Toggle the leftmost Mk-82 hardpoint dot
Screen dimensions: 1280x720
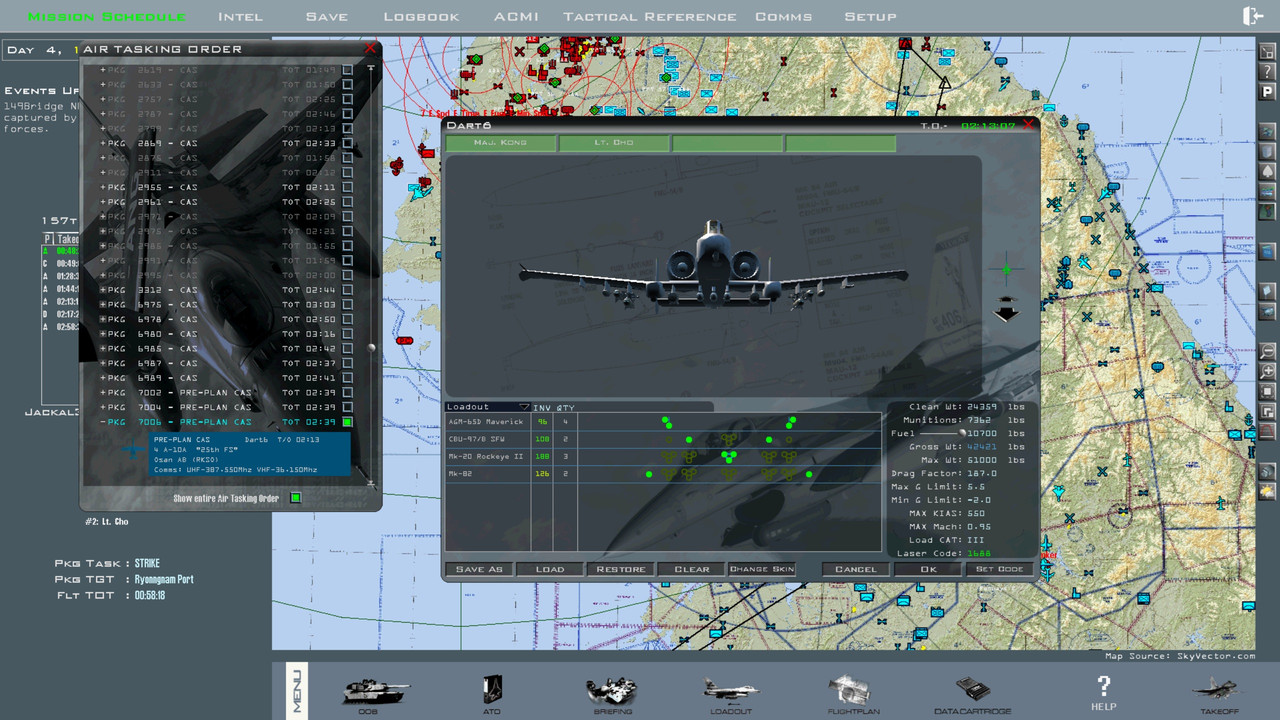[x=649, y=474]
